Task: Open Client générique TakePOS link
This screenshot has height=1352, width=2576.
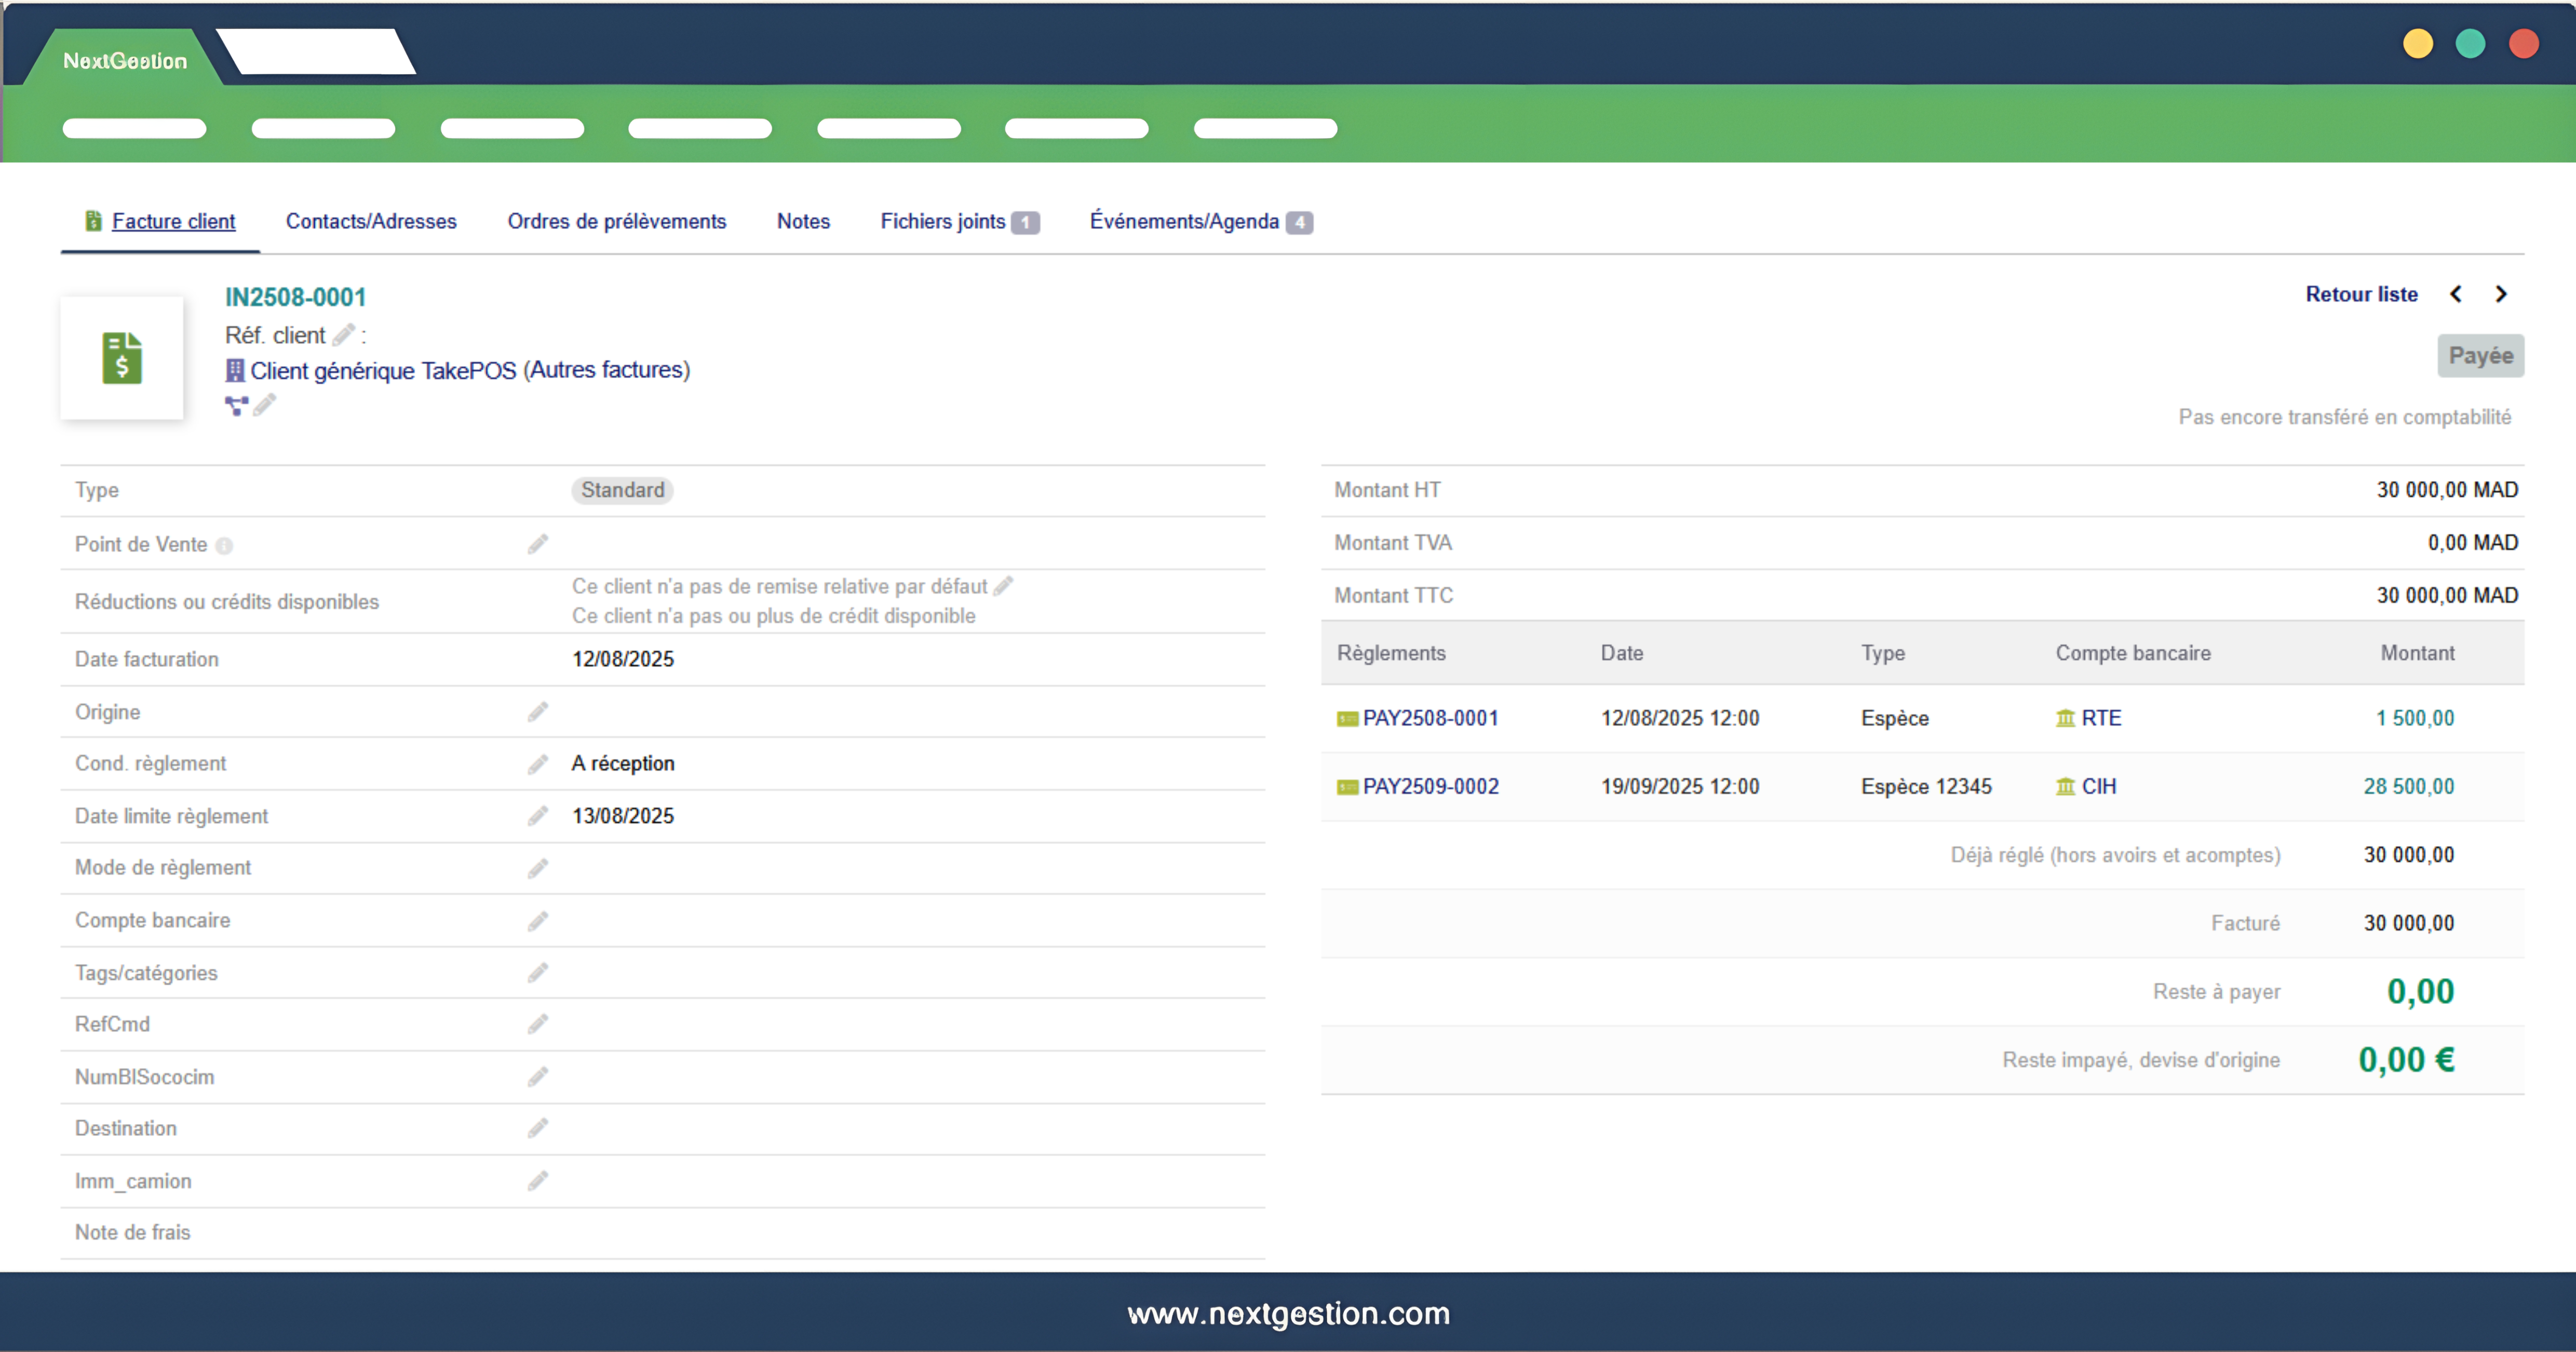Action: pos(469,370)
